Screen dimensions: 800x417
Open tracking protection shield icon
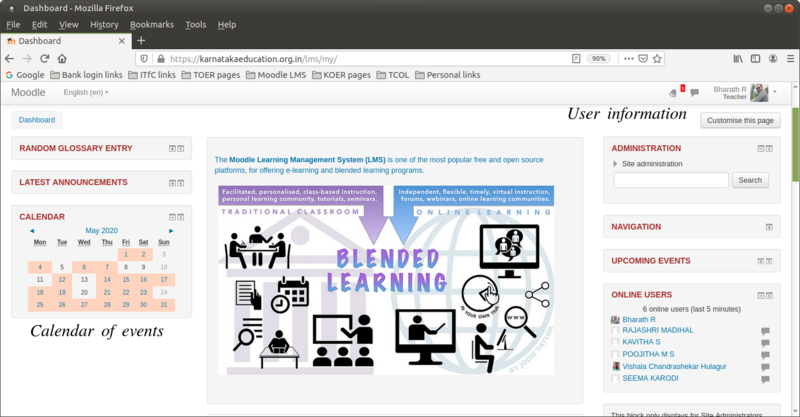(x=144, y=59)
